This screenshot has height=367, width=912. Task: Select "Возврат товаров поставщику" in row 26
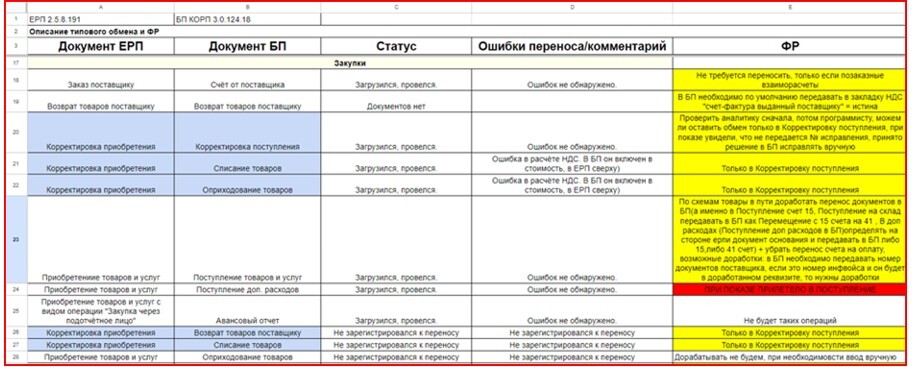(x=247, y=333)
